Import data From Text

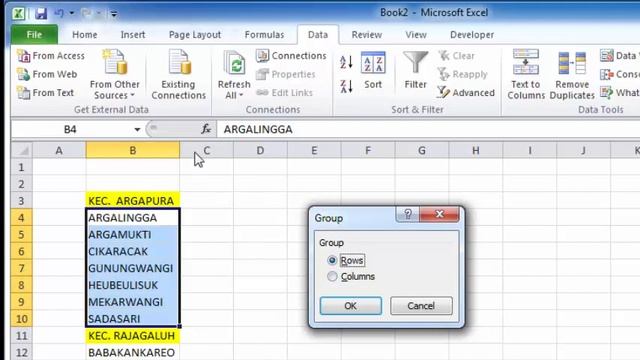point(46,93)
